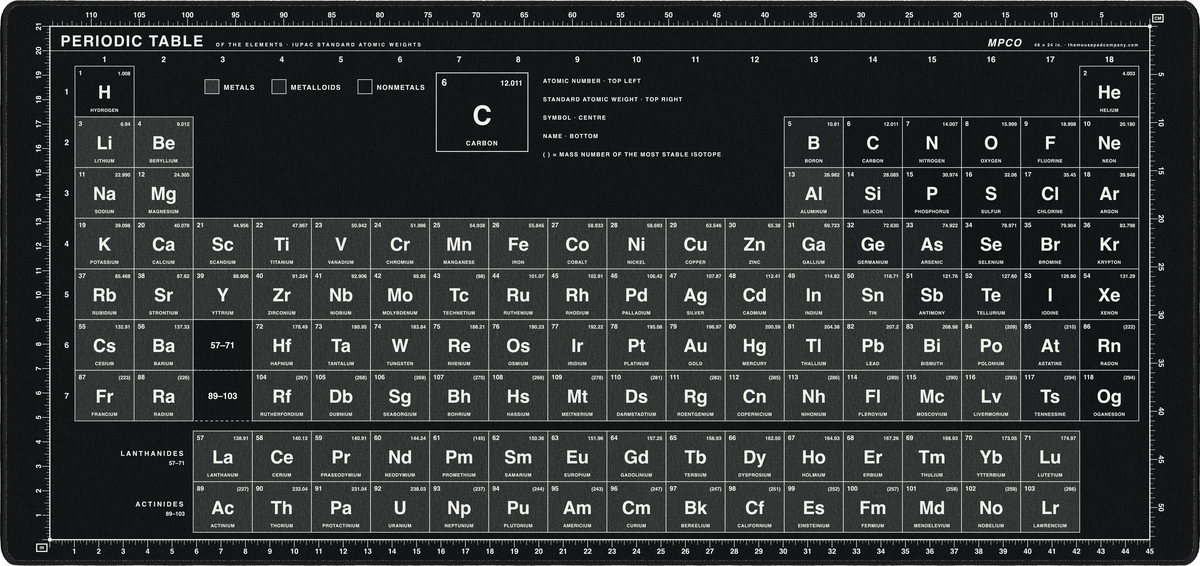Open the themousepadcompany.com link text
The image size is (1200, 566).
1103,45
